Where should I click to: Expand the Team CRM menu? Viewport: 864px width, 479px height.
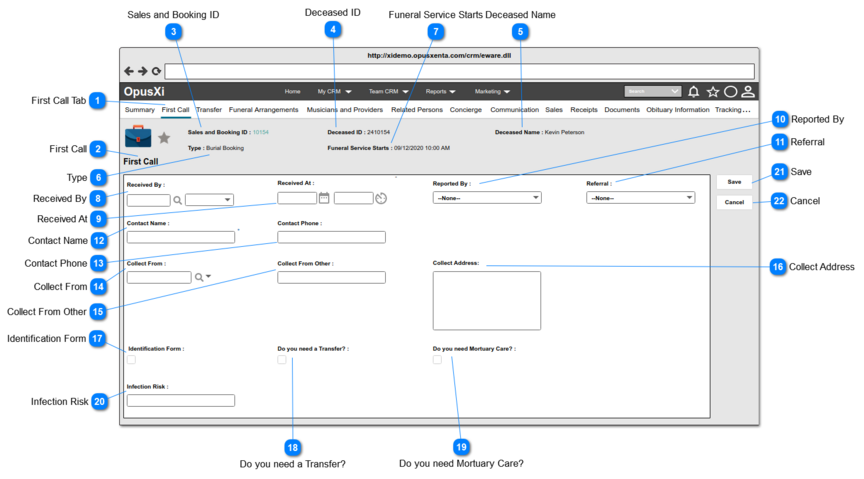388,92
